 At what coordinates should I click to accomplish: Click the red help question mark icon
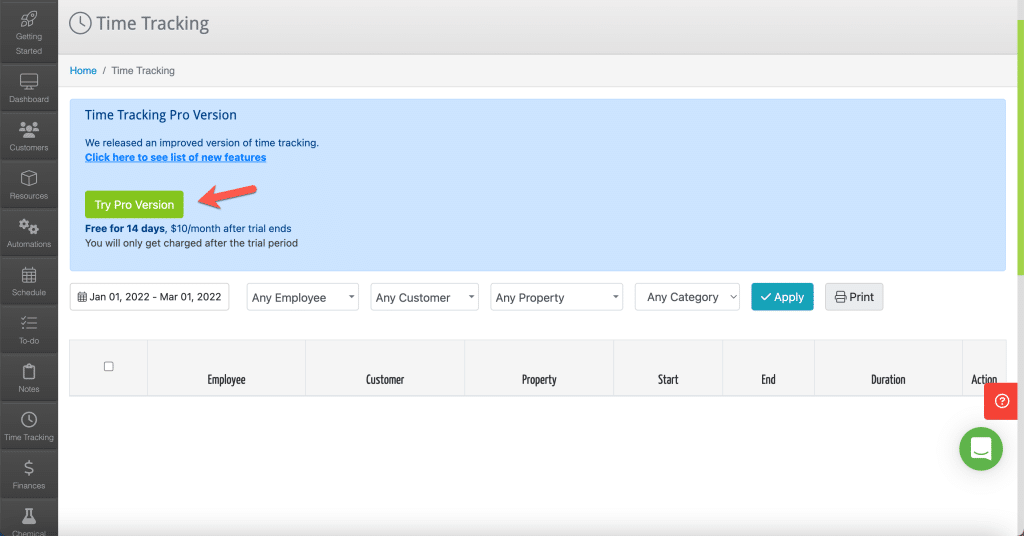(x=1001, y=401)
